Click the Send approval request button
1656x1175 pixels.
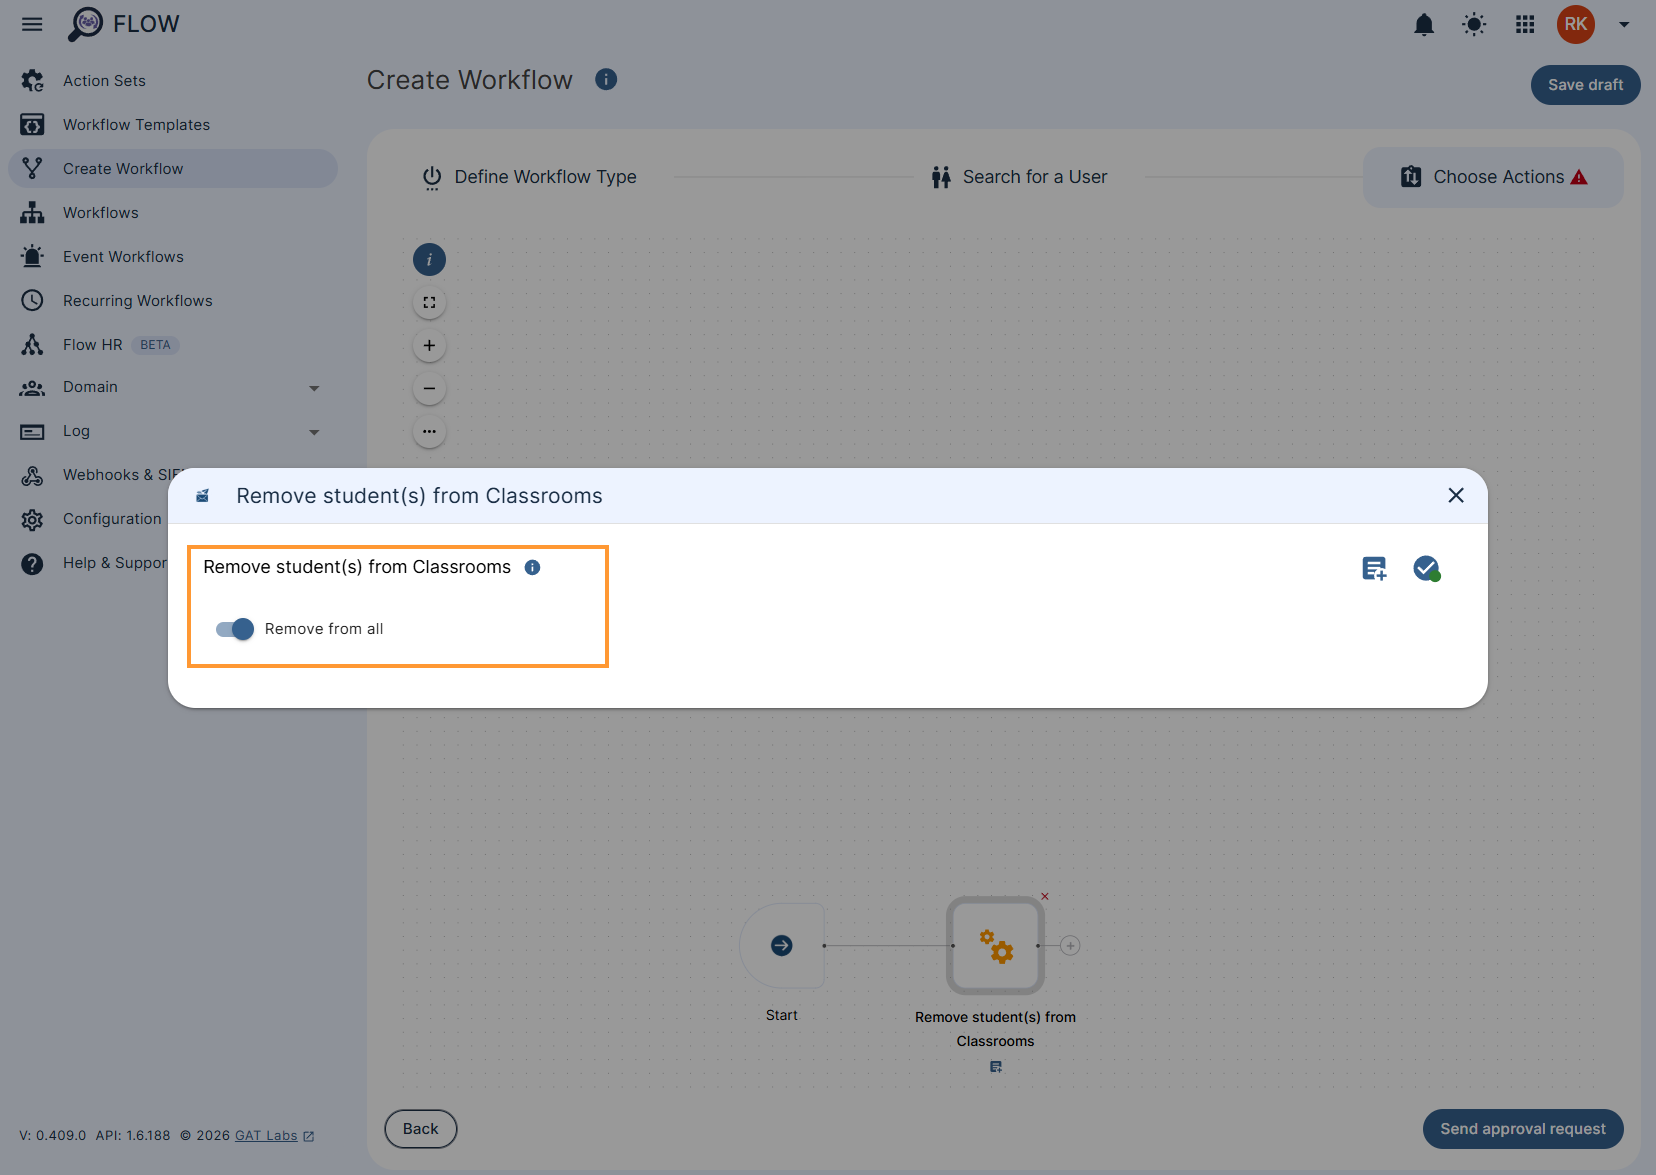(1522, 1128)
